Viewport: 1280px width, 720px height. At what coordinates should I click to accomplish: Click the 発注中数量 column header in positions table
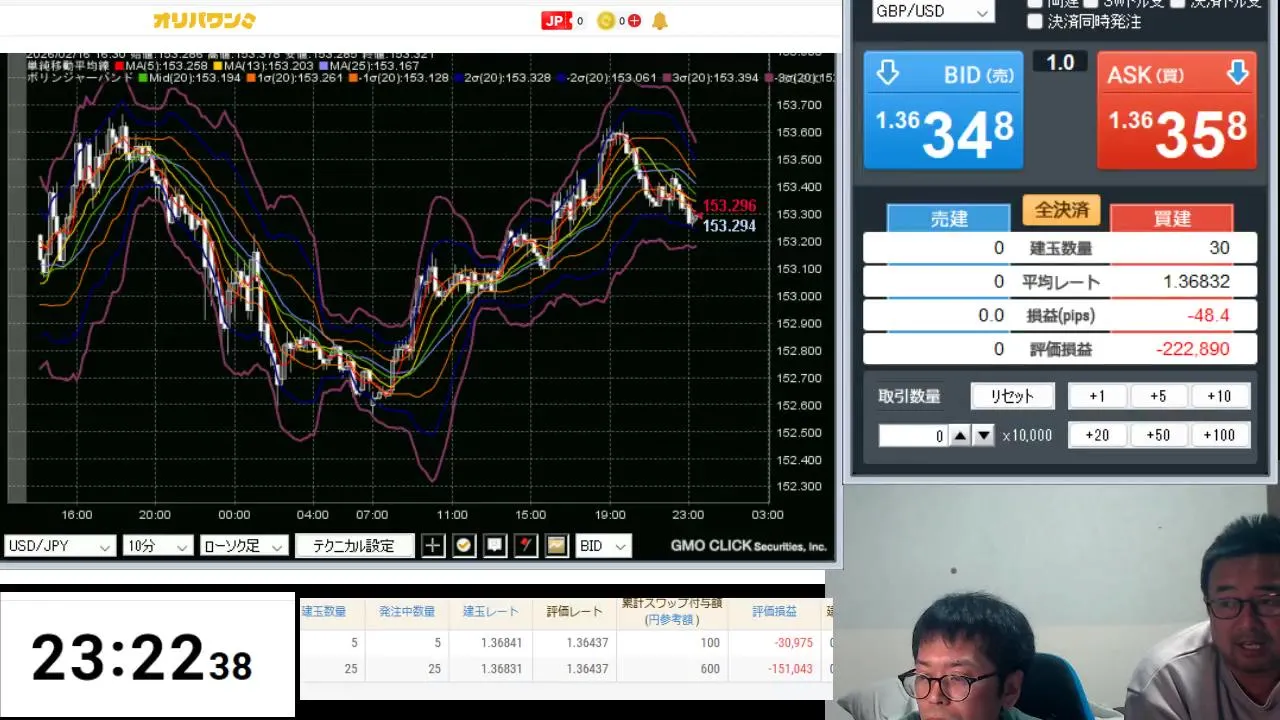(407, 612)
